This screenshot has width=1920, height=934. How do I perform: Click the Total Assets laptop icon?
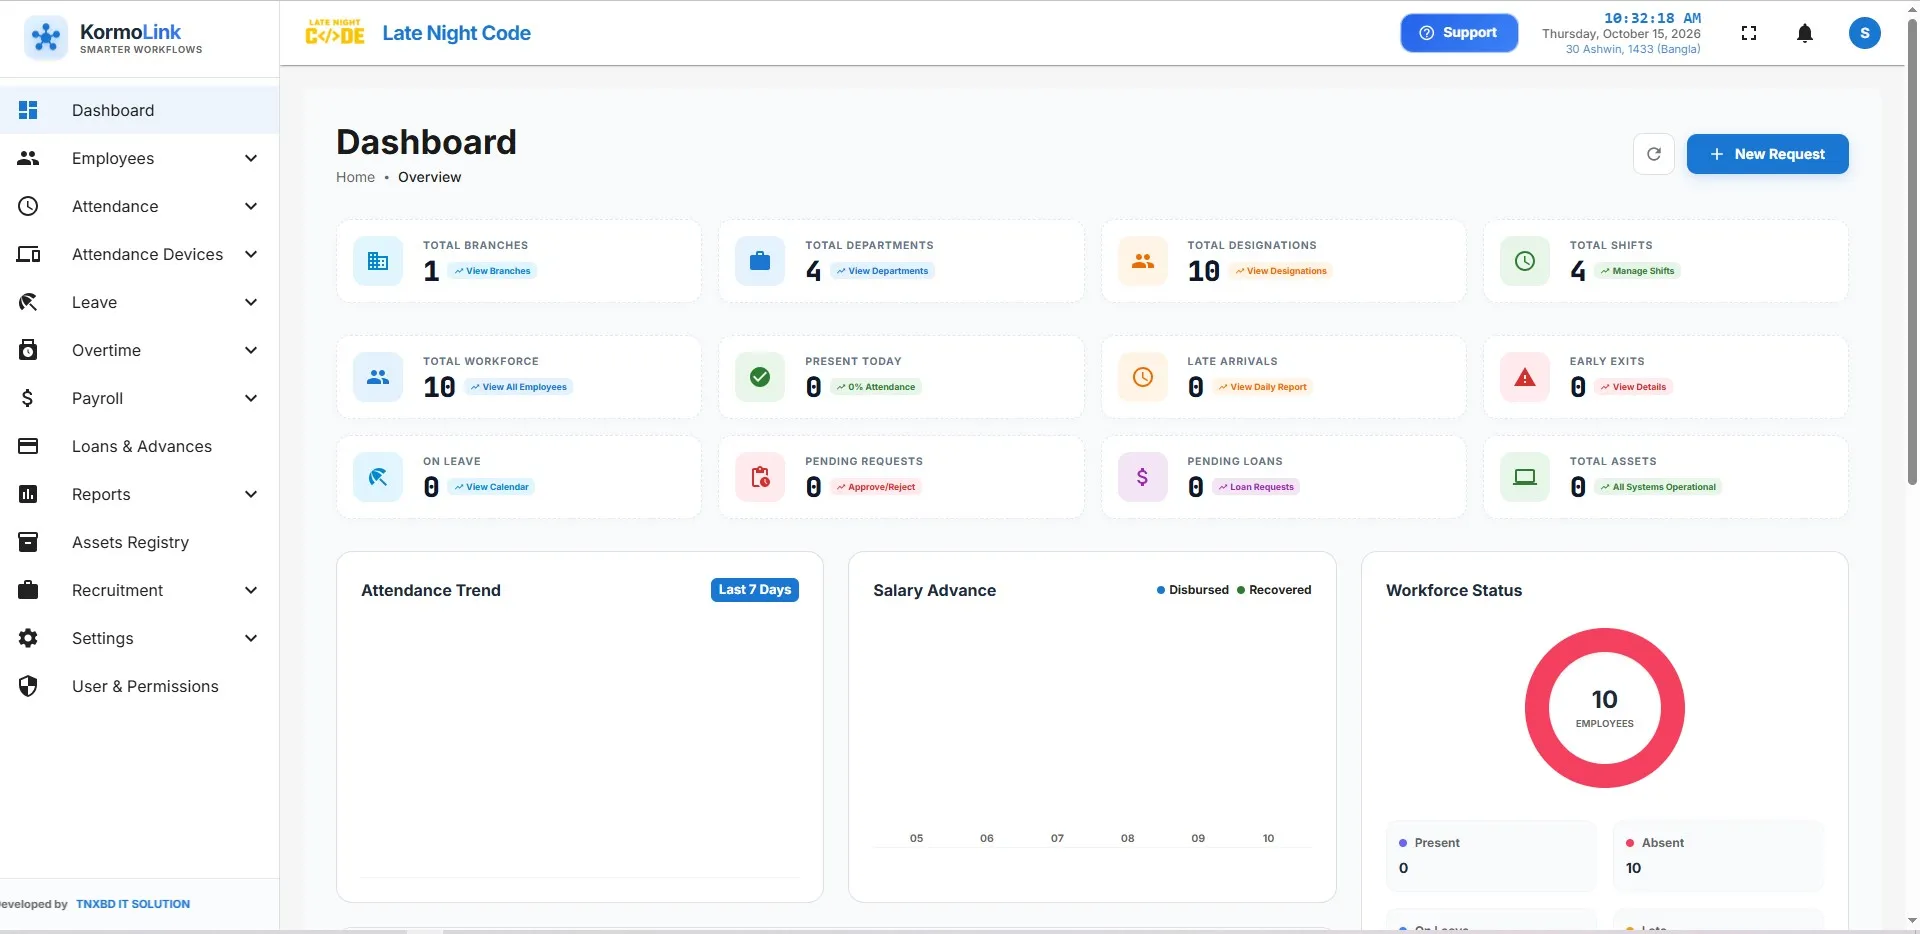[x=1525, y=477]
